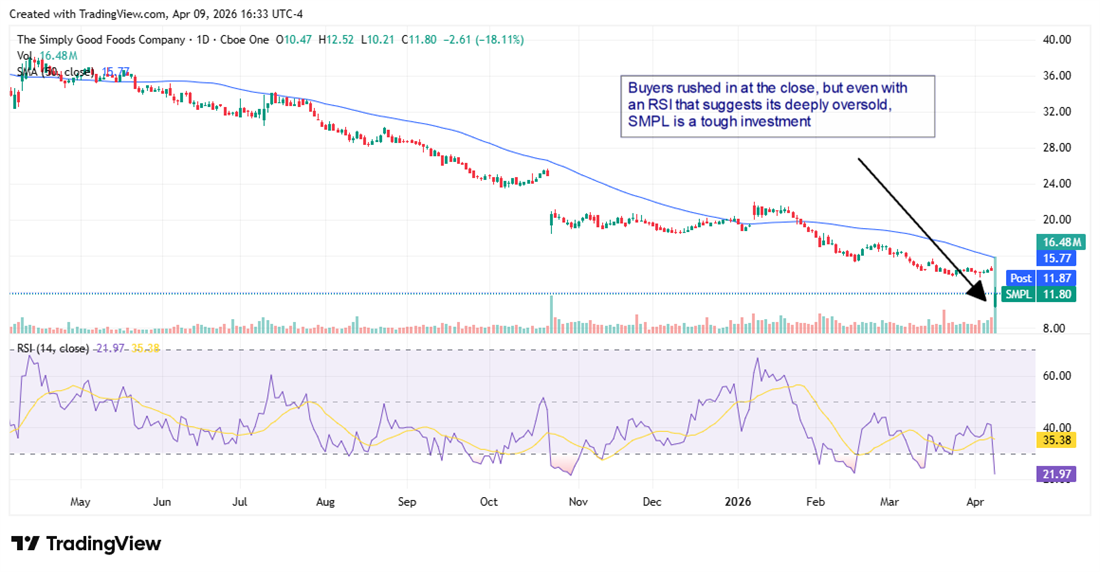Select the Vol indicator legend label
Viewport: 1100px width, 572px height.
tap(26, 56)
